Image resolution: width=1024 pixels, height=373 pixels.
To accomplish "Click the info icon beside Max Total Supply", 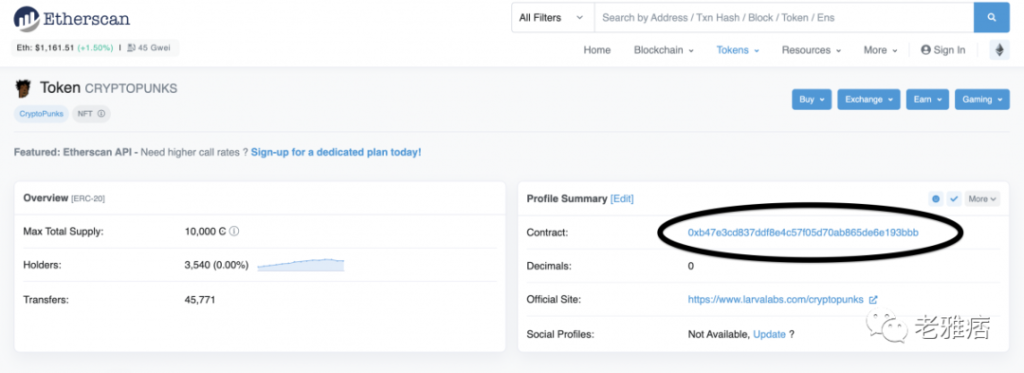I will click(234, 231).
